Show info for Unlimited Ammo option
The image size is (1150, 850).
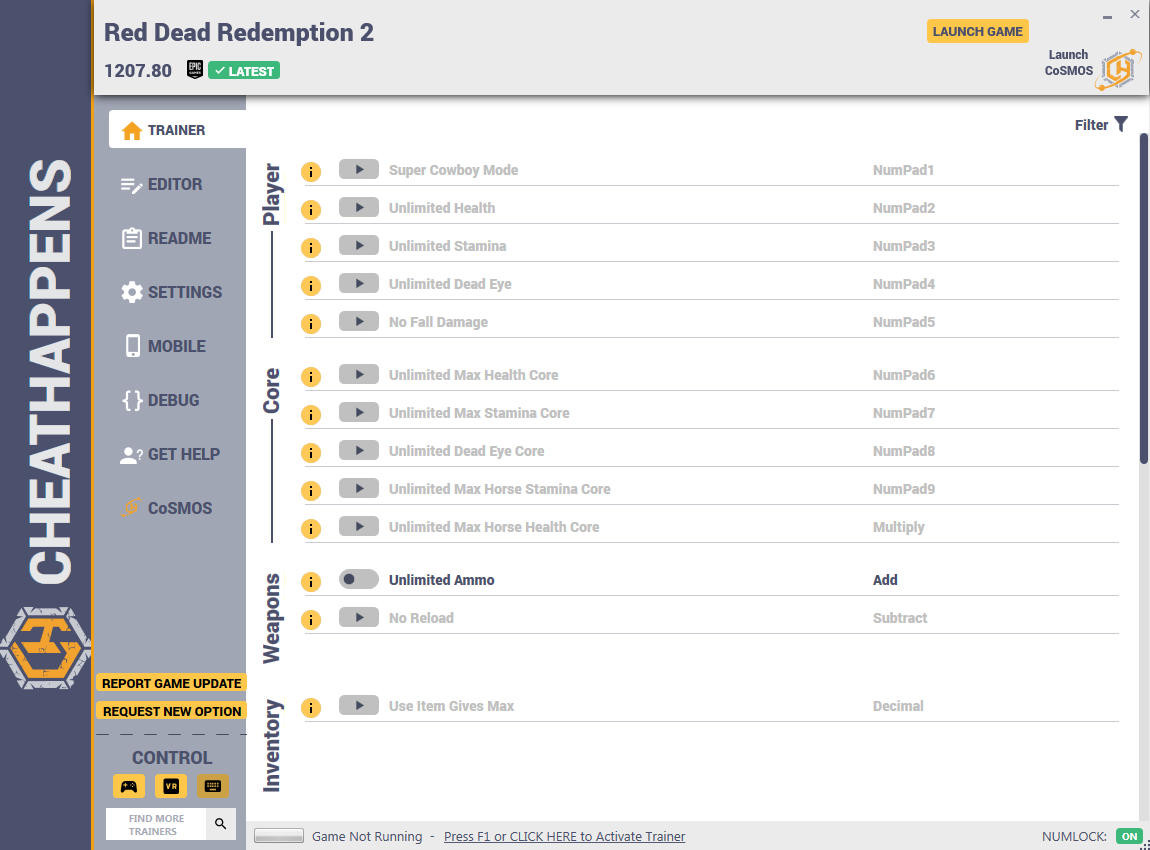tap(311, 582)
